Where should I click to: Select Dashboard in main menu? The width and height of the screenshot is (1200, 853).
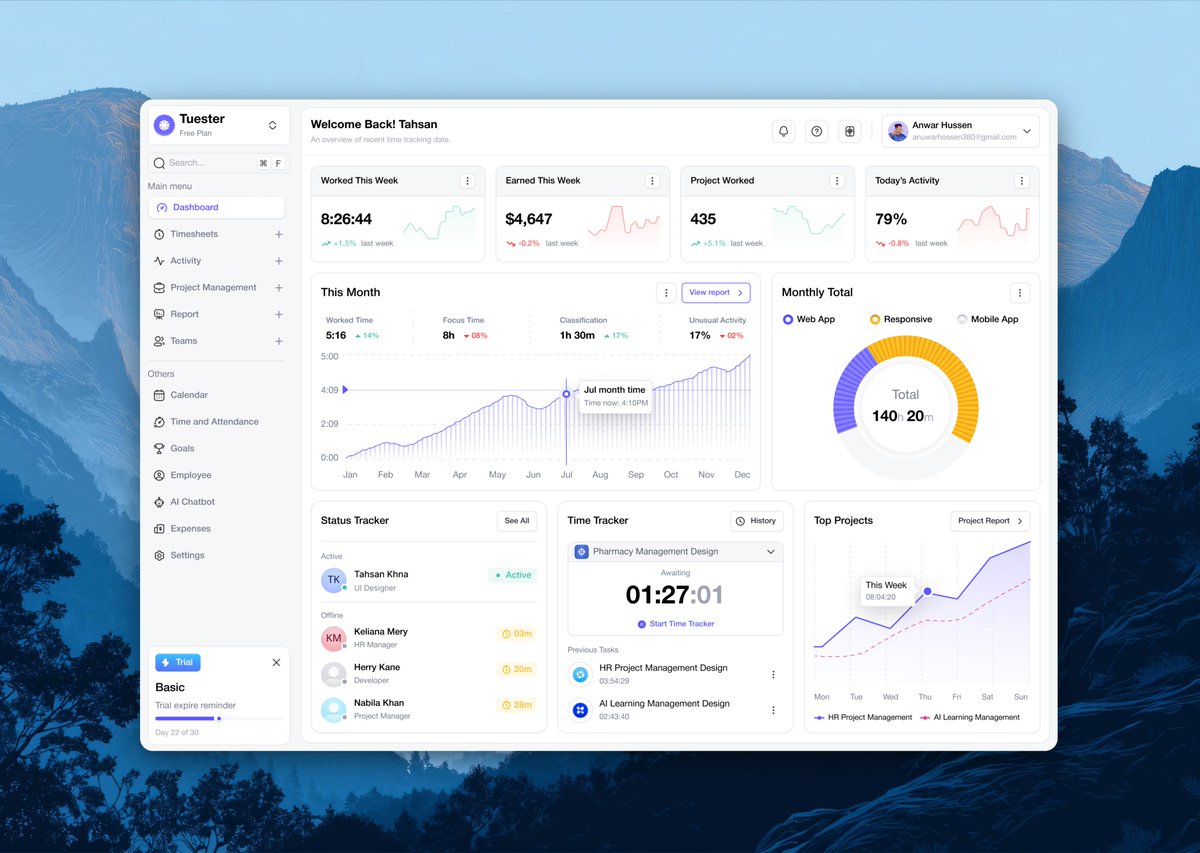[216, 208]
